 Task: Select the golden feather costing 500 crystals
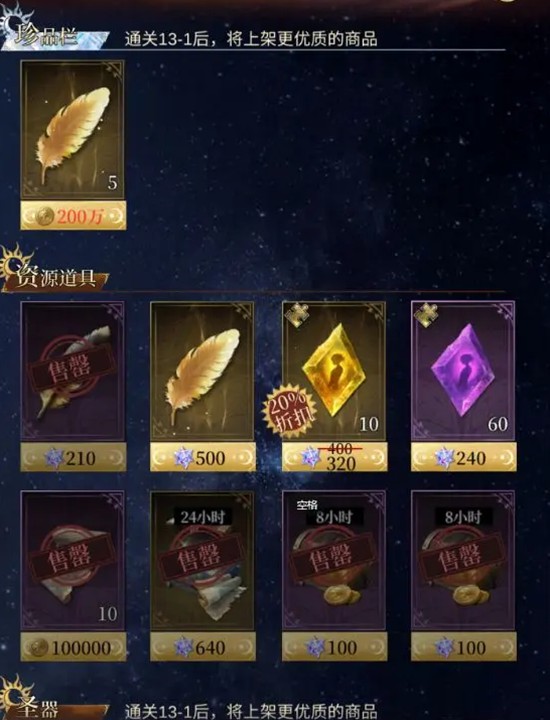202,371
